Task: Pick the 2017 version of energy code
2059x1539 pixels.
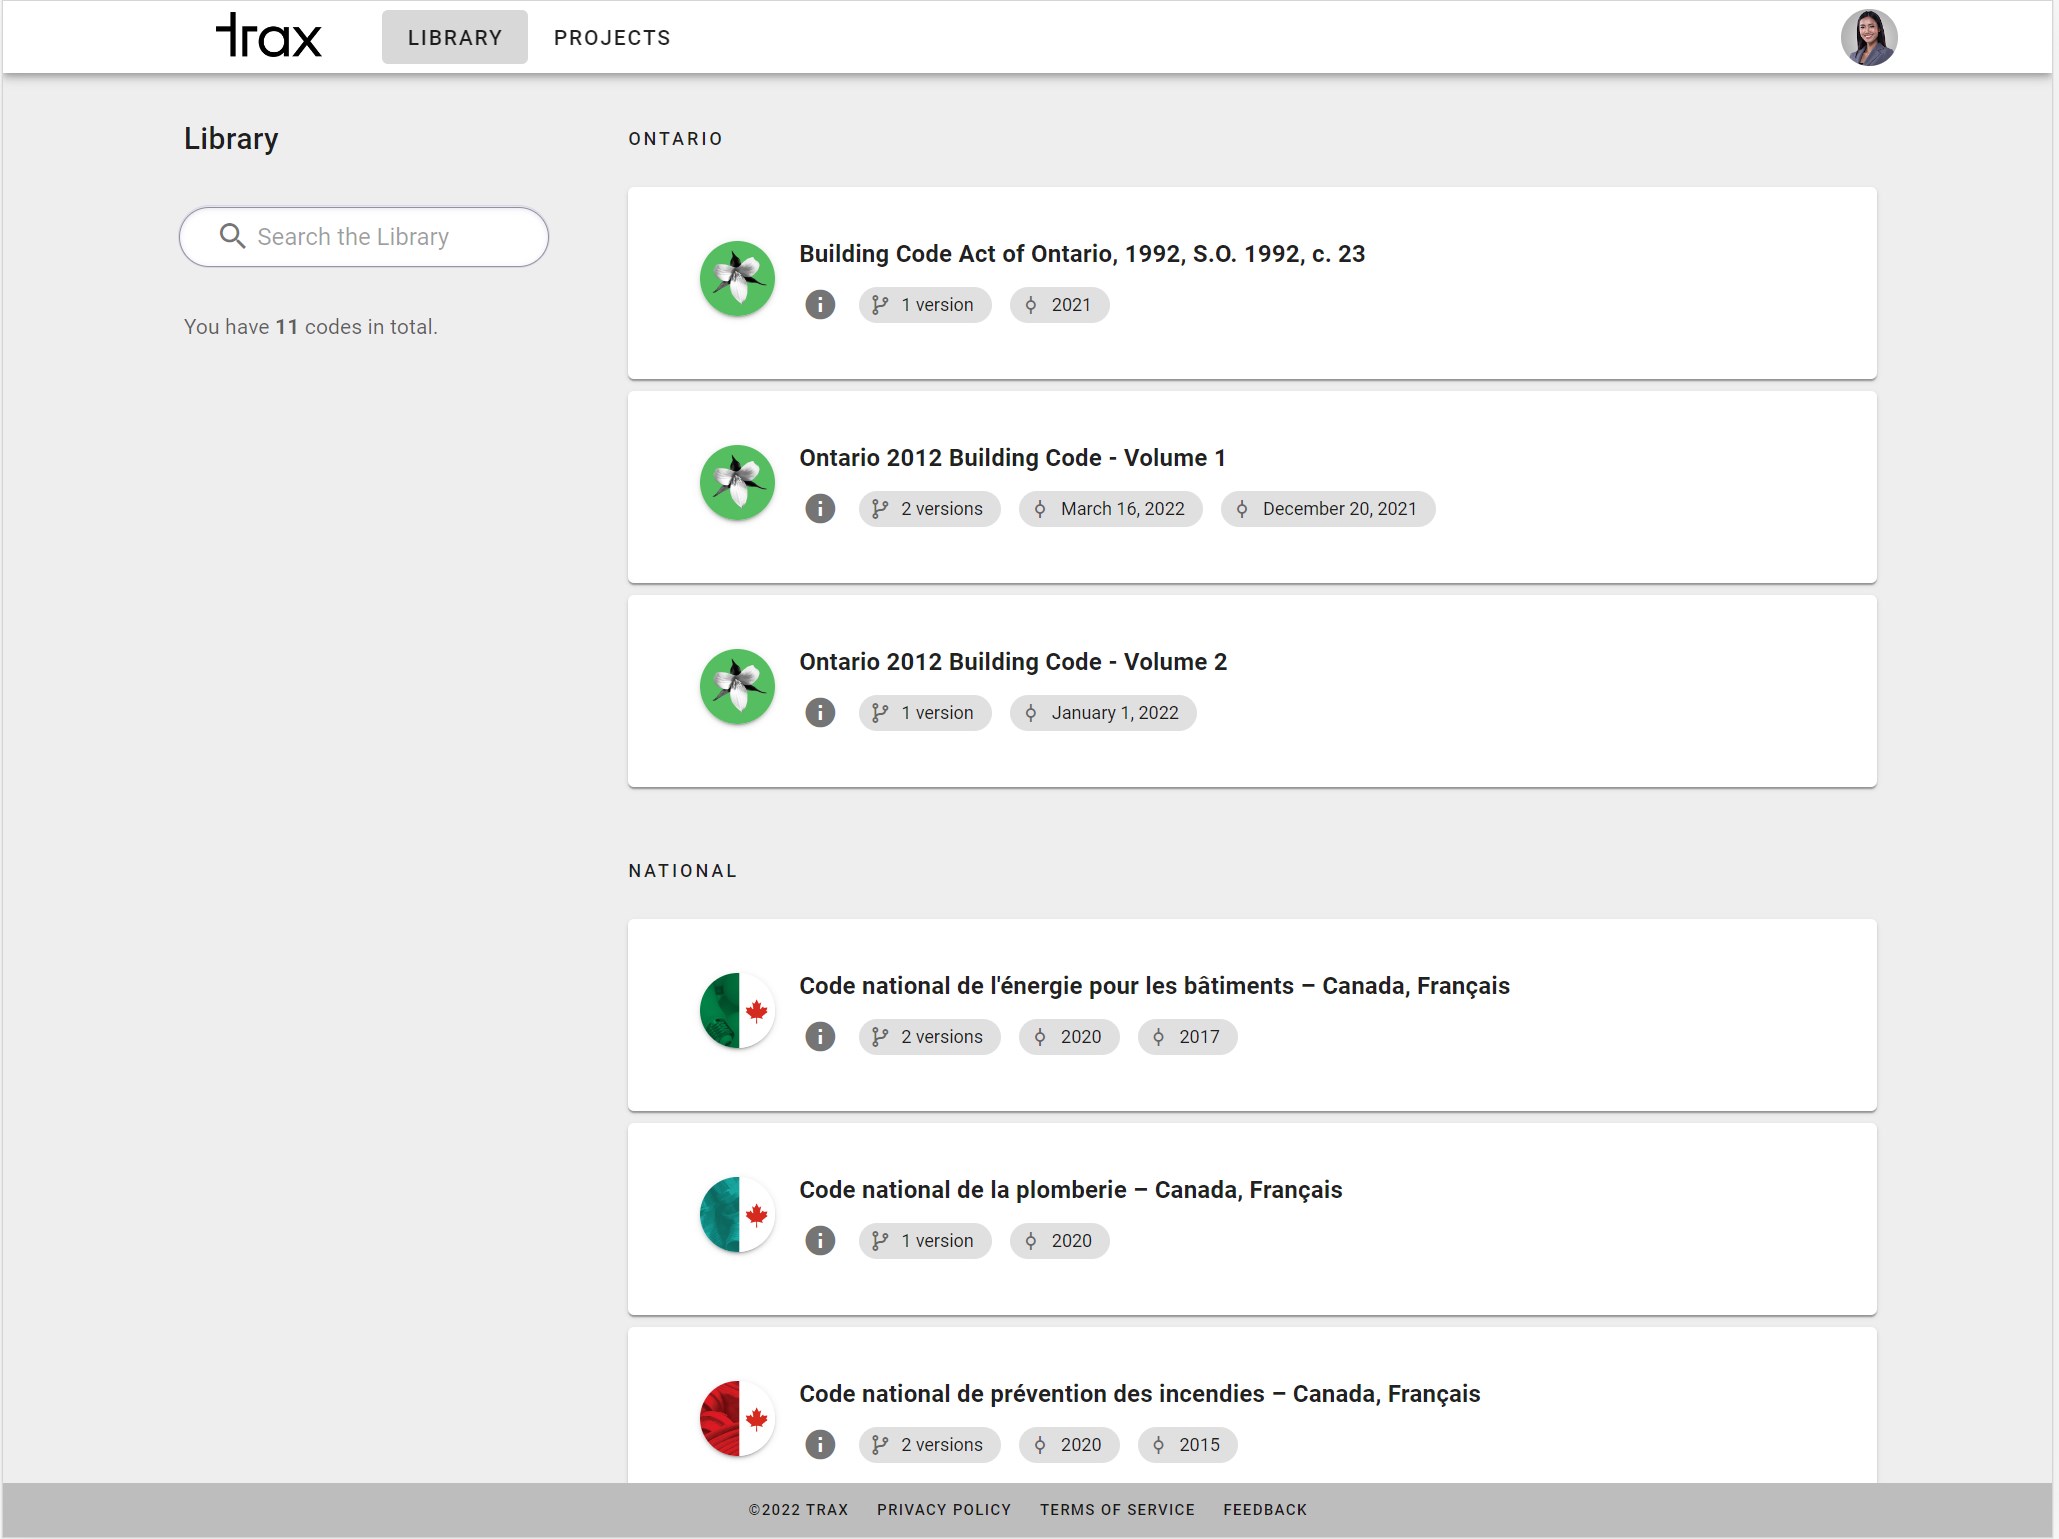Action: pos(1187,1037)
